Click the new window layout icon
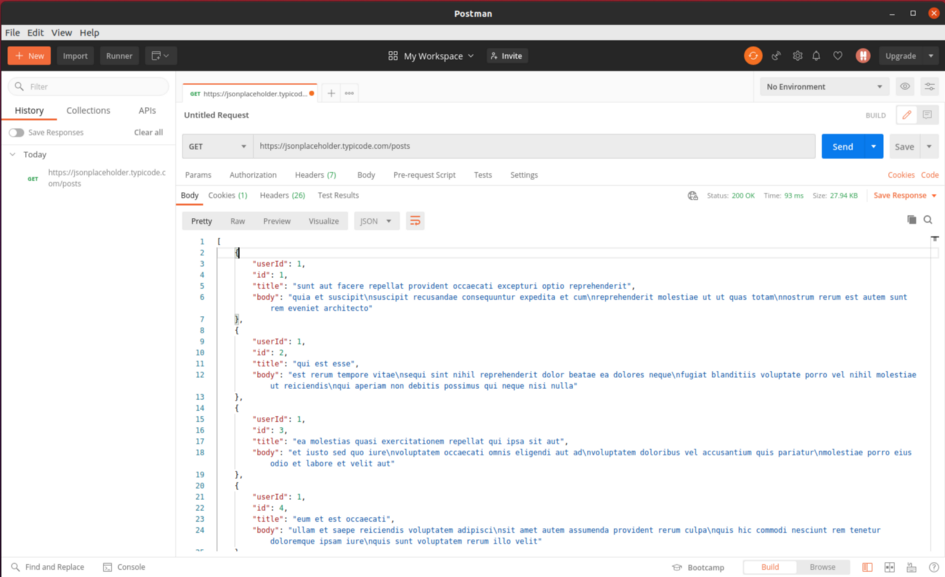 pos(160,55)
